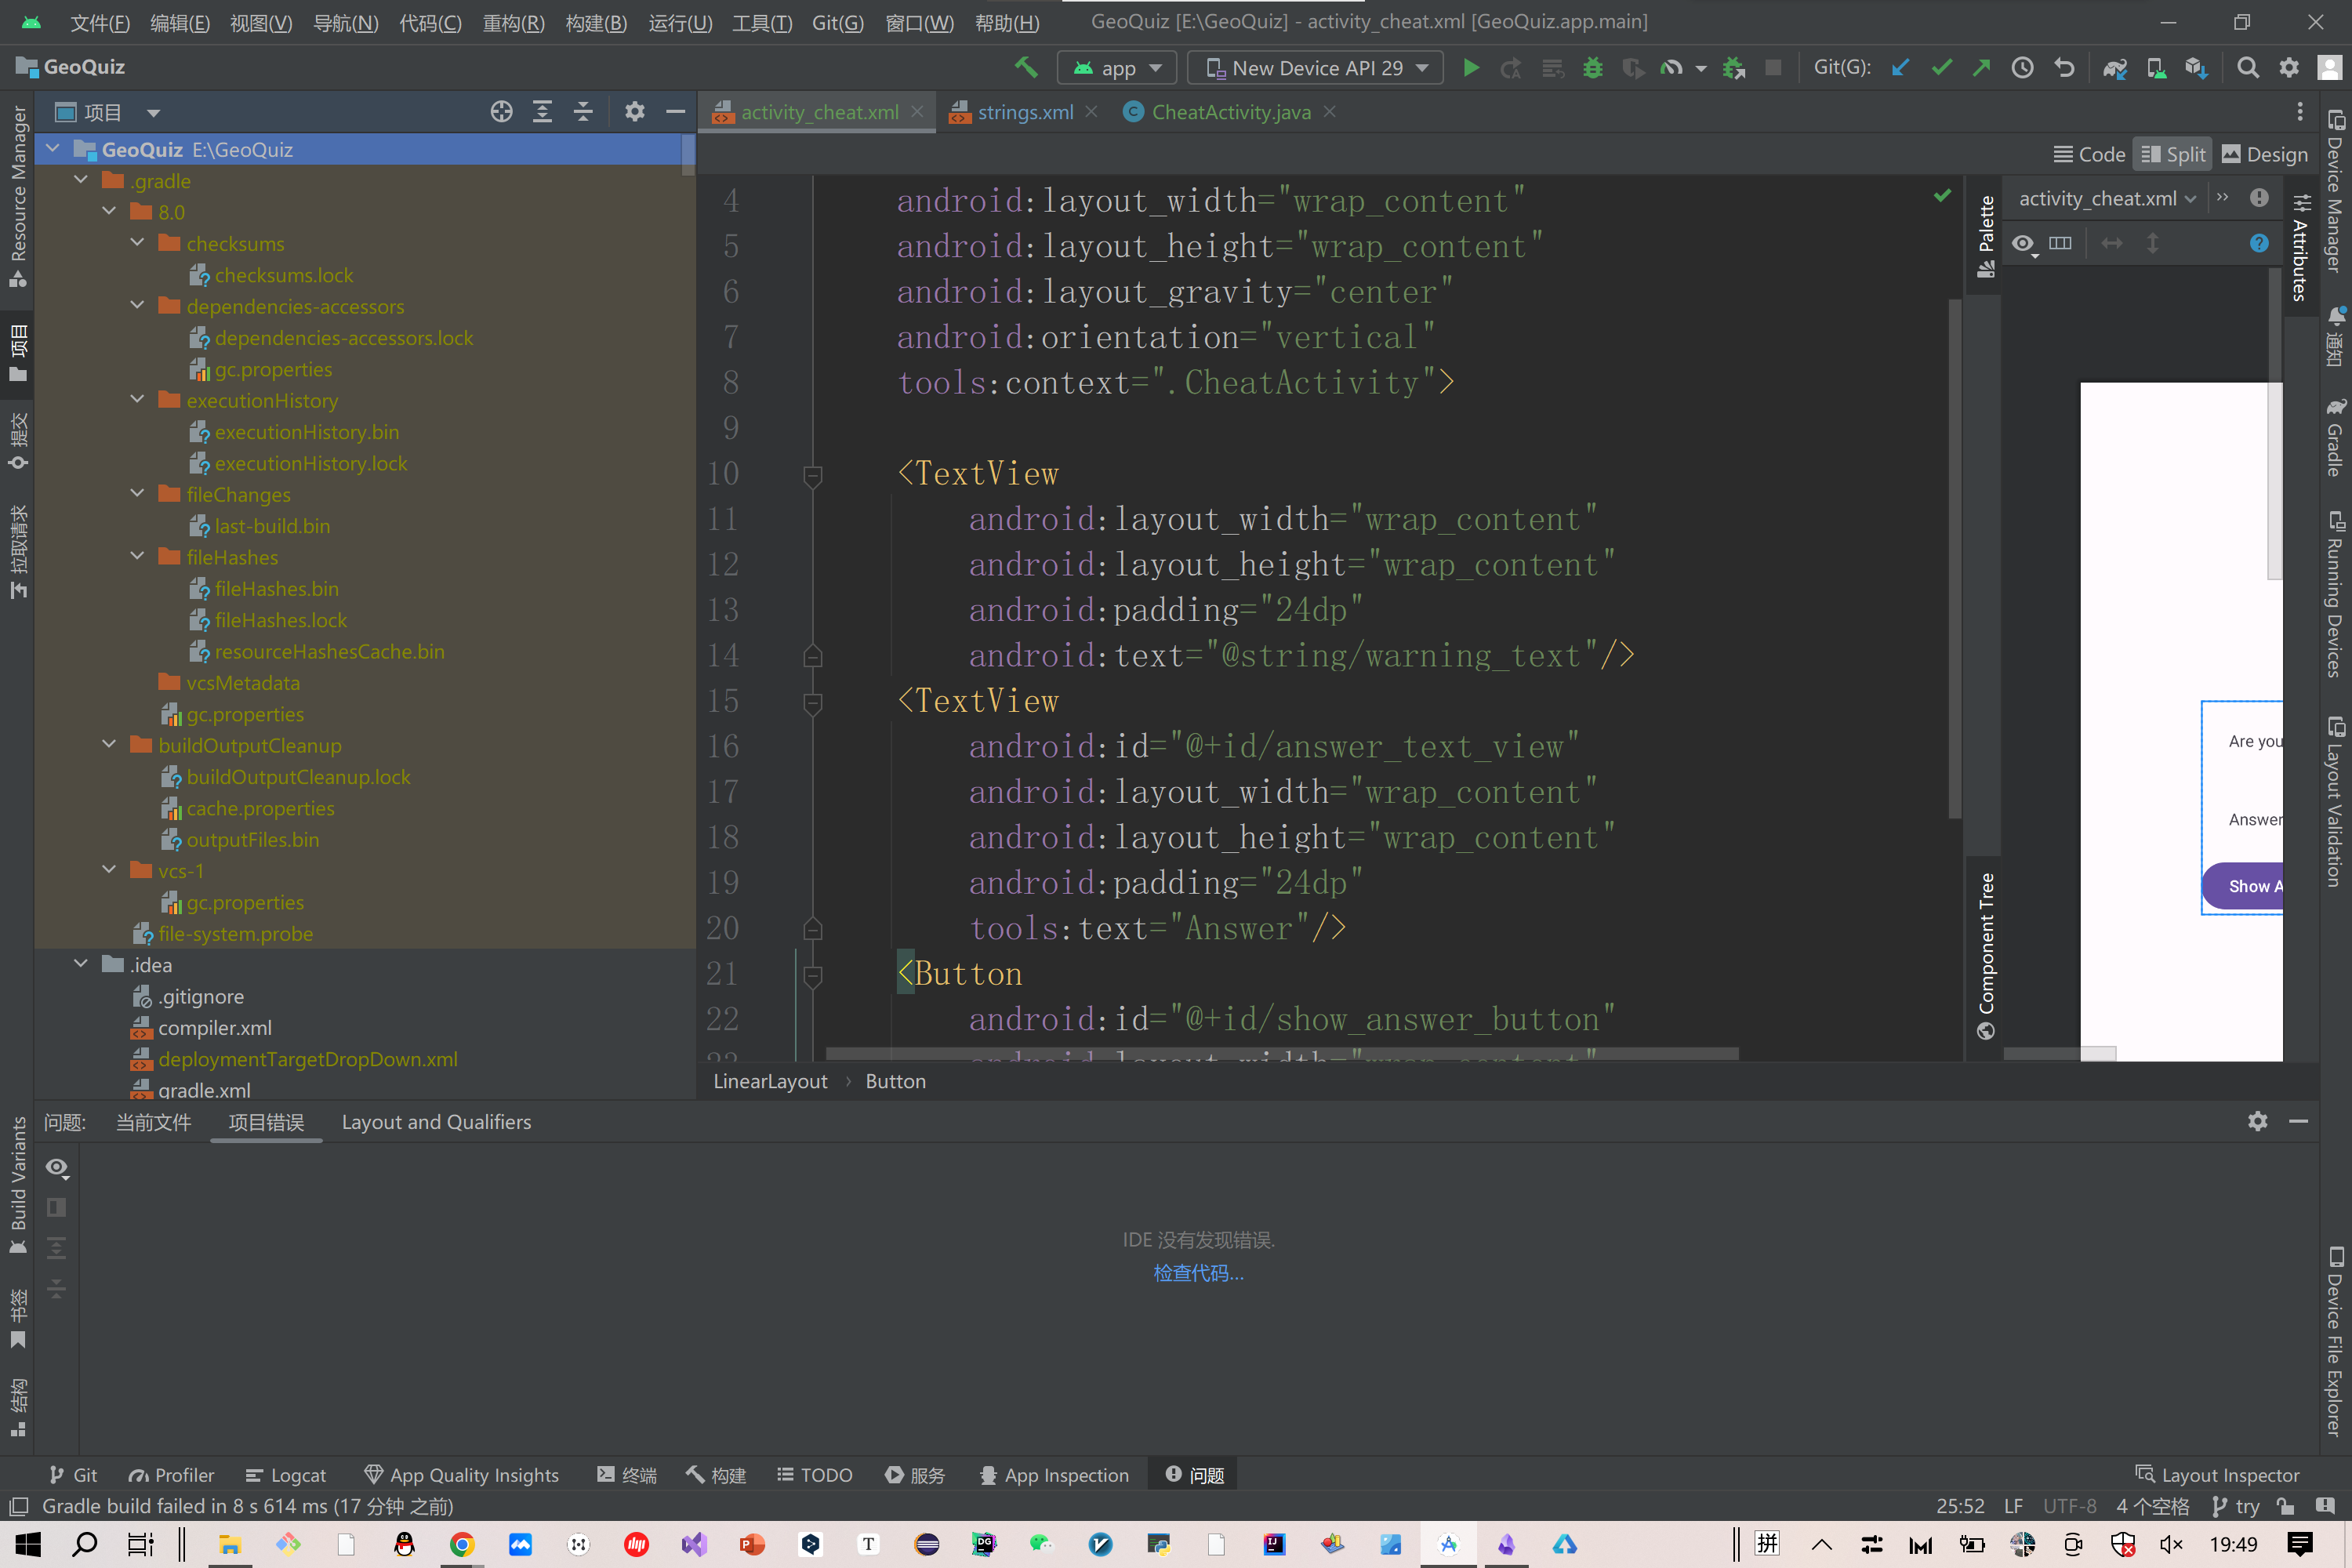Switch to the CheatActivity.java tab

click(x=1230, y=112)
